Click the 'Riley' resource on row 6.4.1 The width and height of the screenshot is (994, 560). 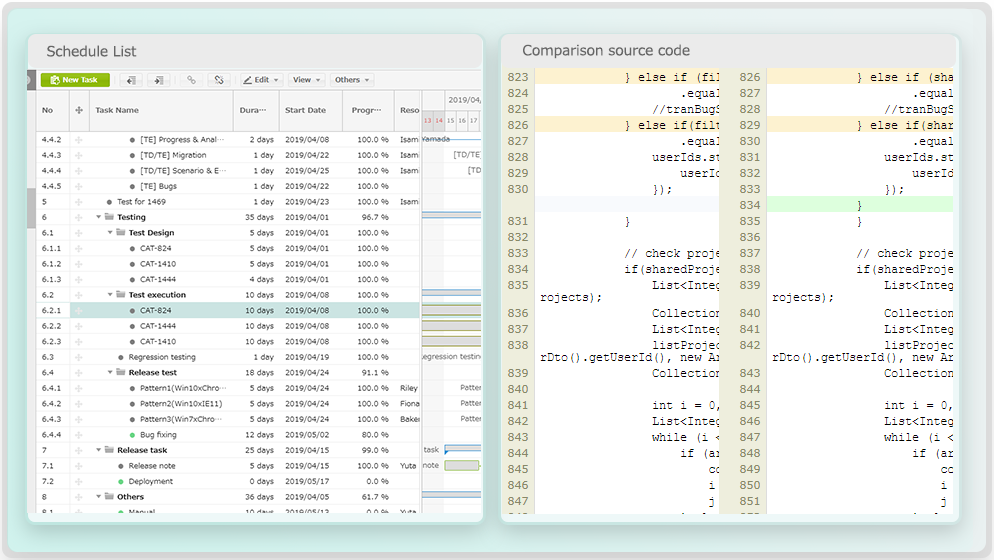(409, 388)
